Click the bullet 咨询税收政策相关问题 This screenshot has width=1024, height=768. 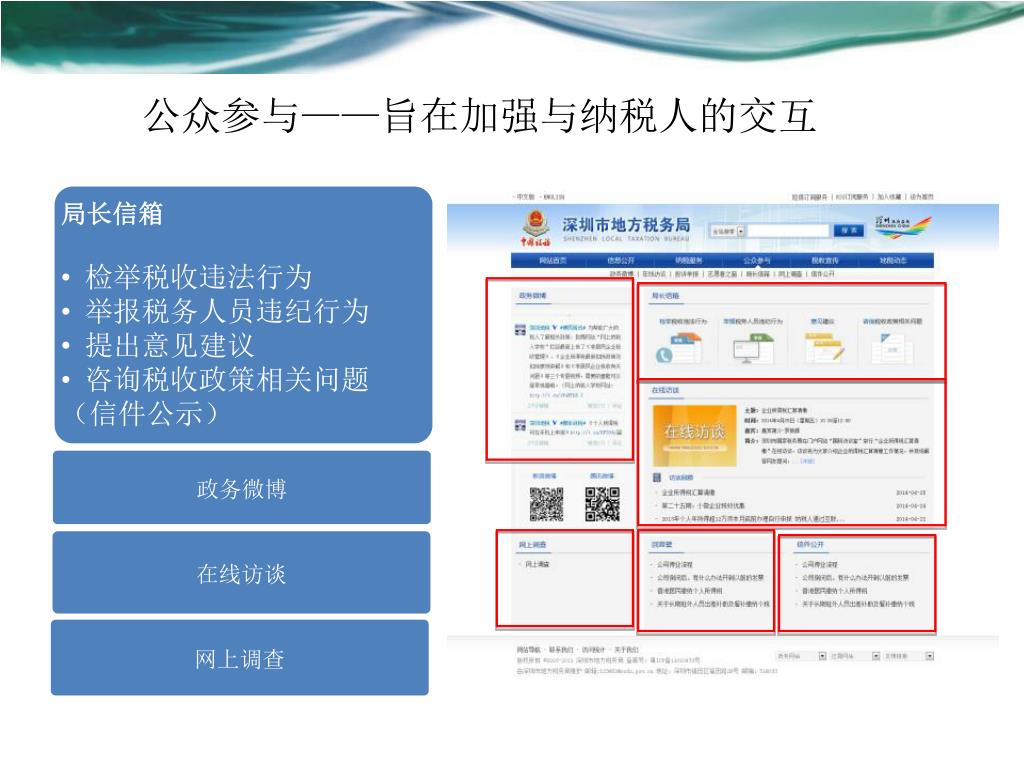point(227,379)
